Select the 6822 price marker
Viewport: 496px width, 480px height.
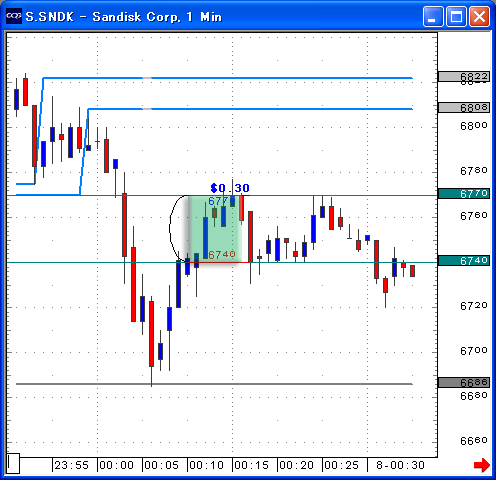464,77
